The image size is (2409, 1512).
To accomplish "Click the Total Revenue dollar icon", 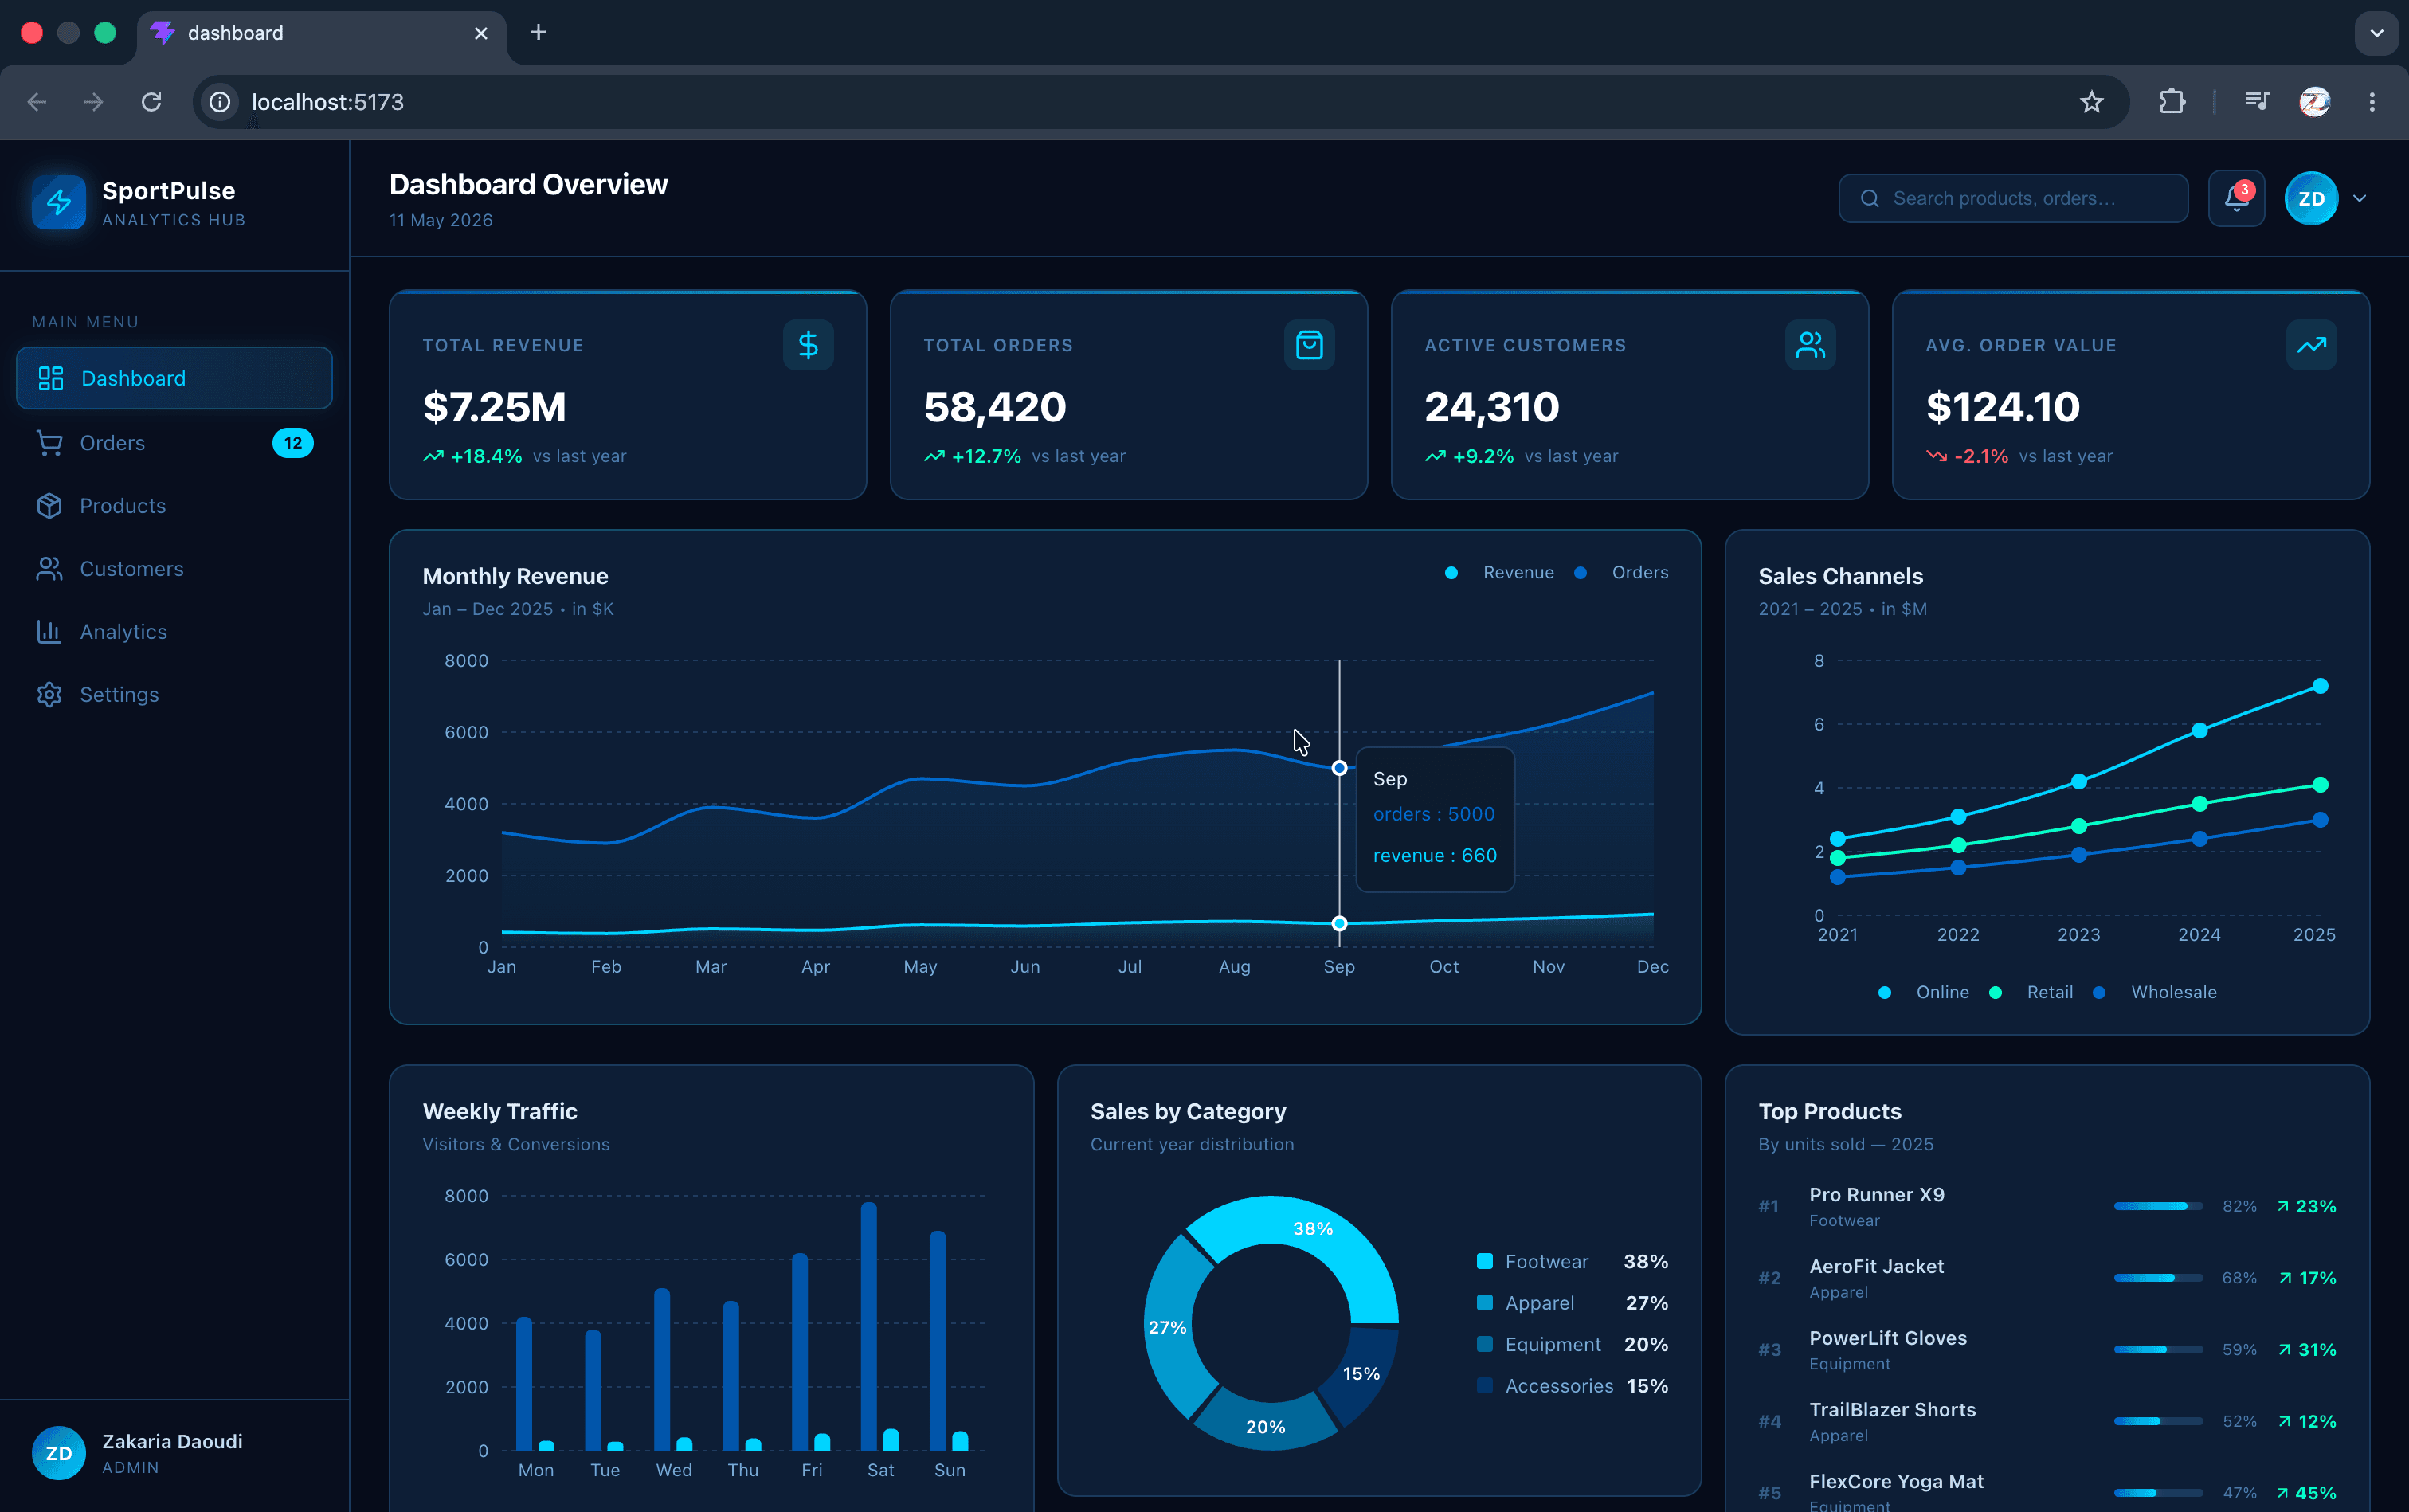I will pos(808,345).
